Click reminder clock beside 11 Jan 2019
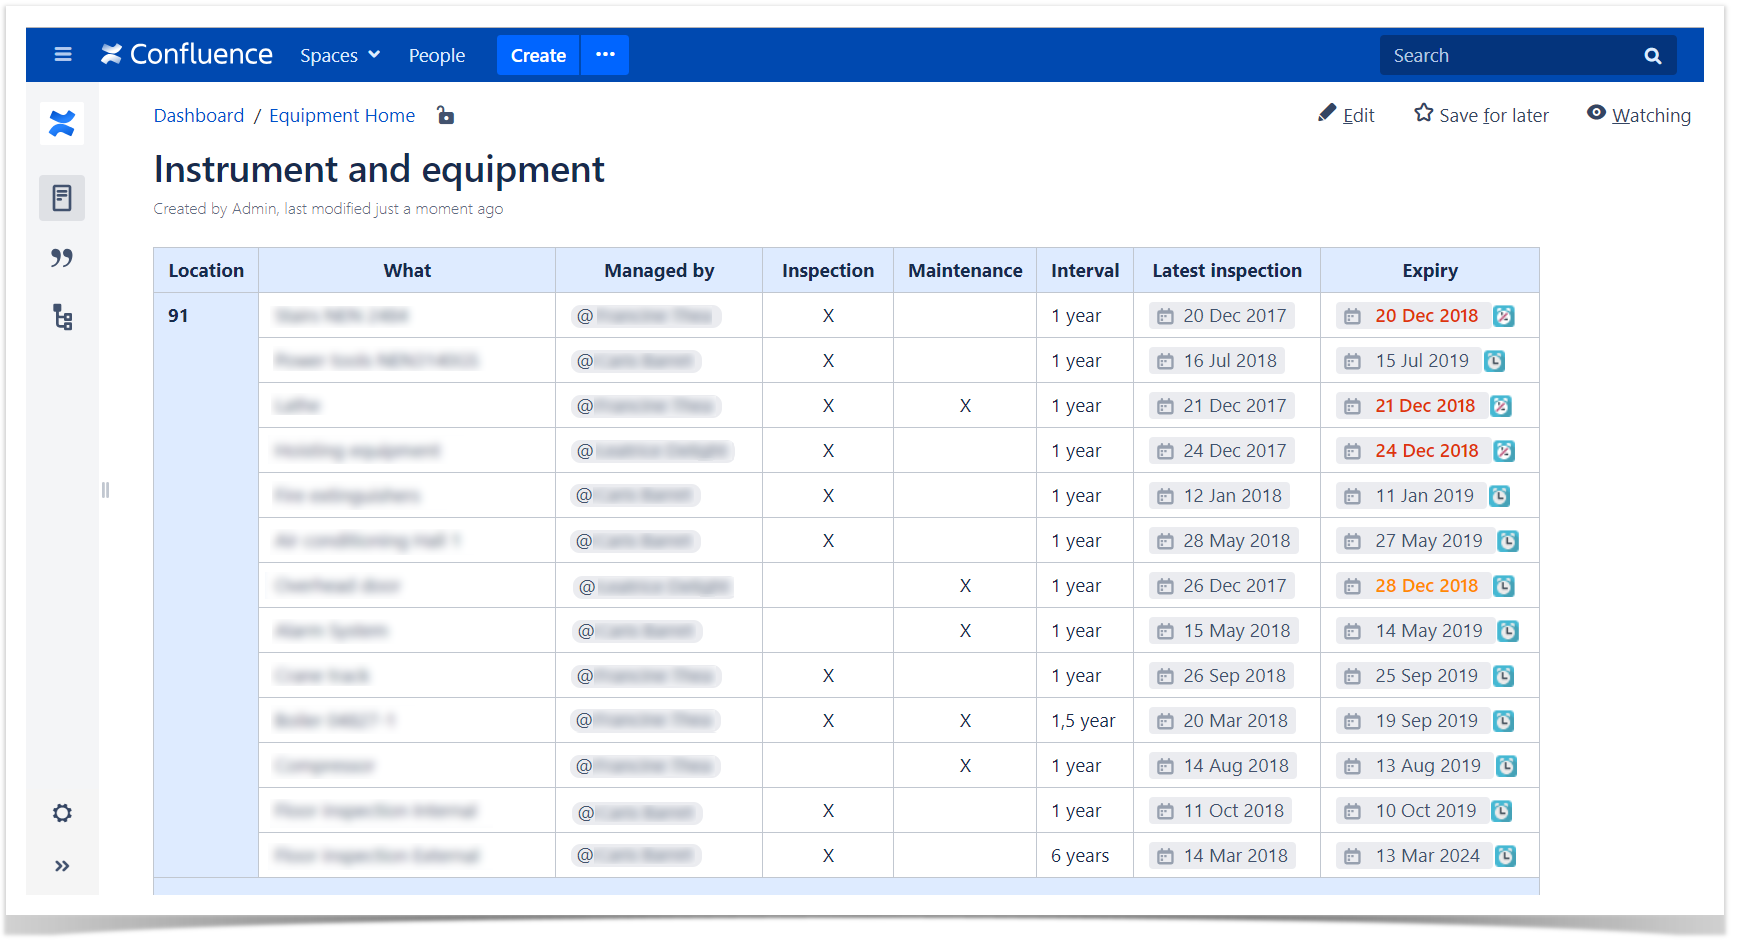This screenshot has height=944, width=1738. pos(1499,496)
